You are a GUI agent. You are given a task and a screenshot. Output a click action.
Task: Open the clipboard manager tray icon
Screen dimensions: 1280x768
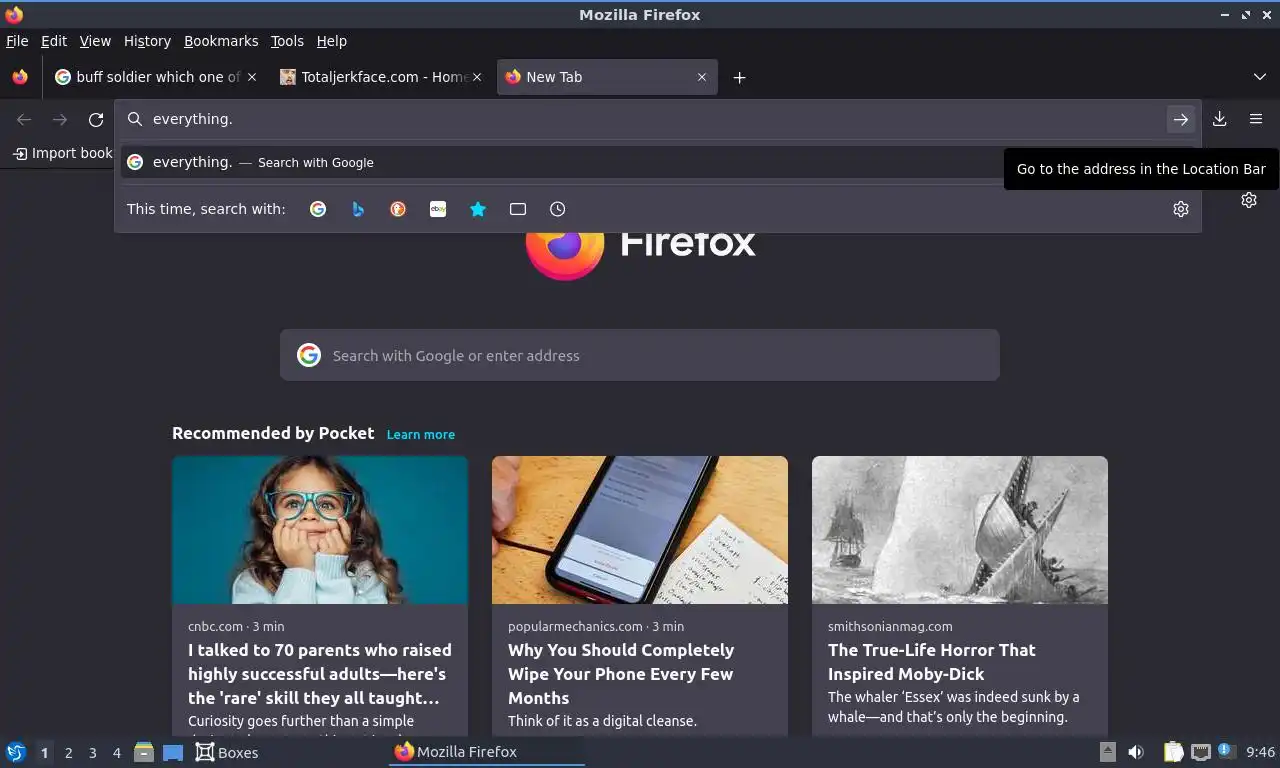1174,752
